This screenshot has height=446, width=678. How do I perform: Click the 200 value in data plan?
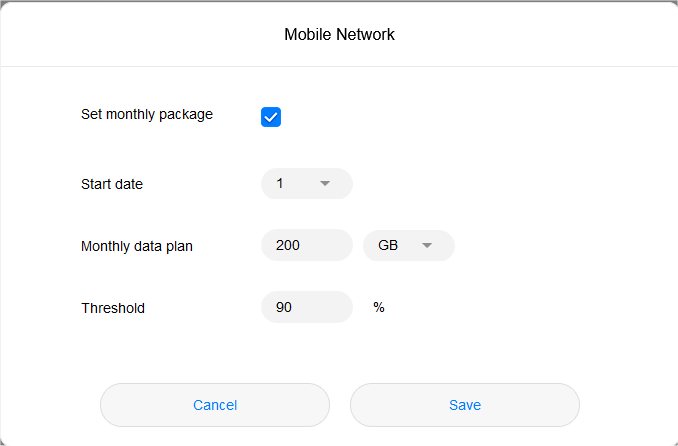click(x=288, y=246)
